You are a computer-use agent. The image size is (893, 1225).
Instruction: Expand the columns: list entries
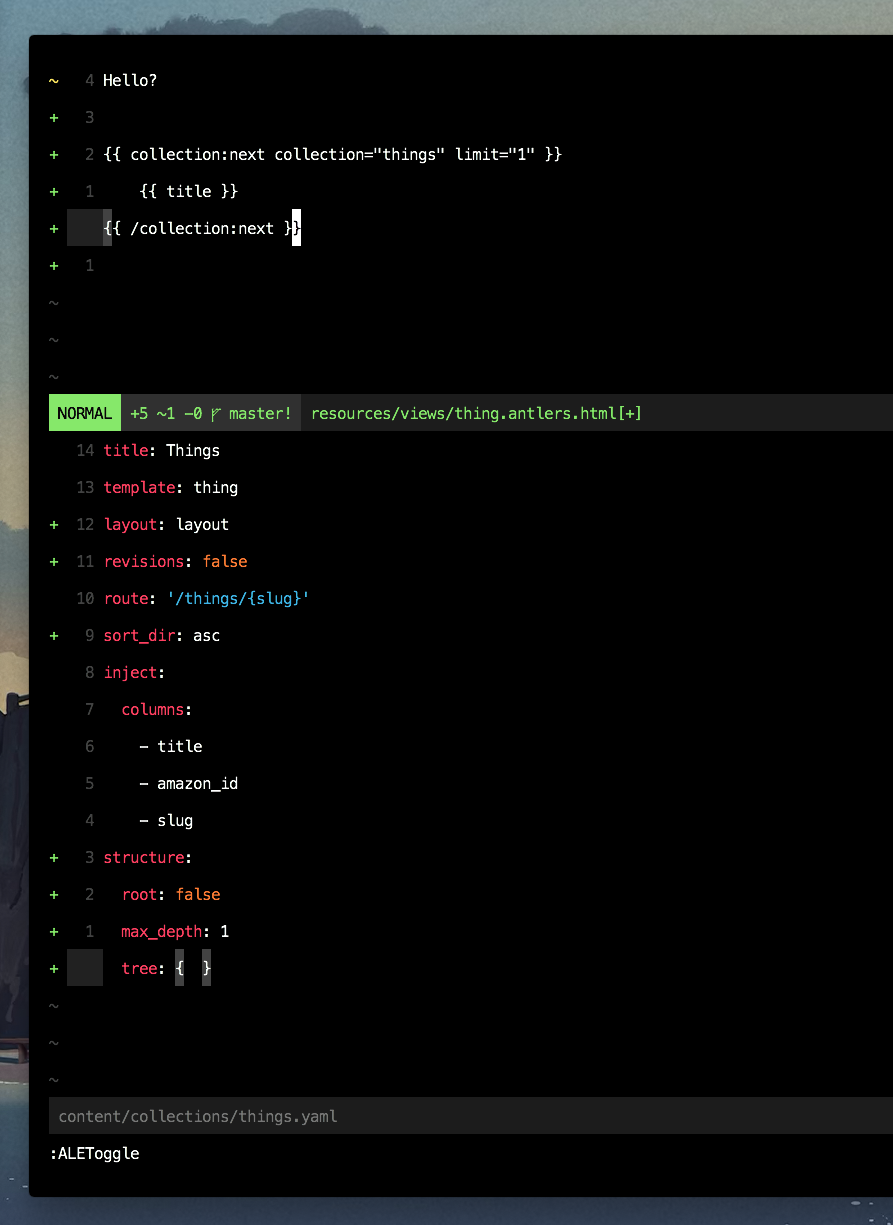(155, 709)
